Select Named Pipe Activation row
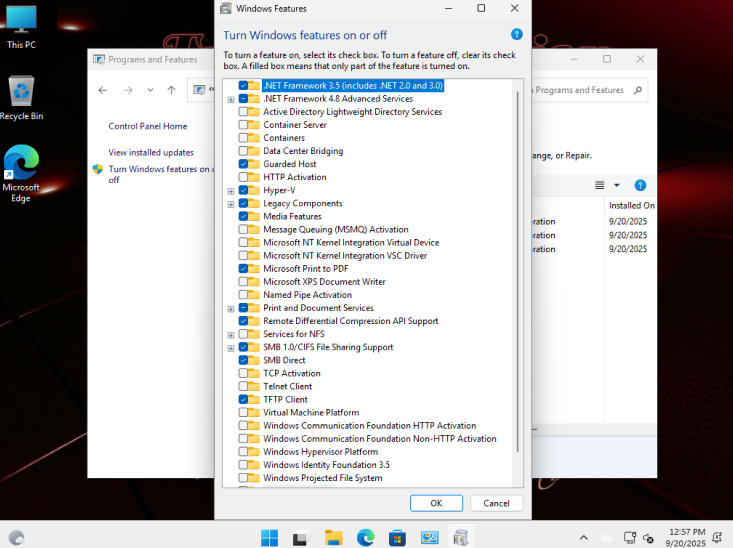The image size is (733, 548). tap(307, 295)
